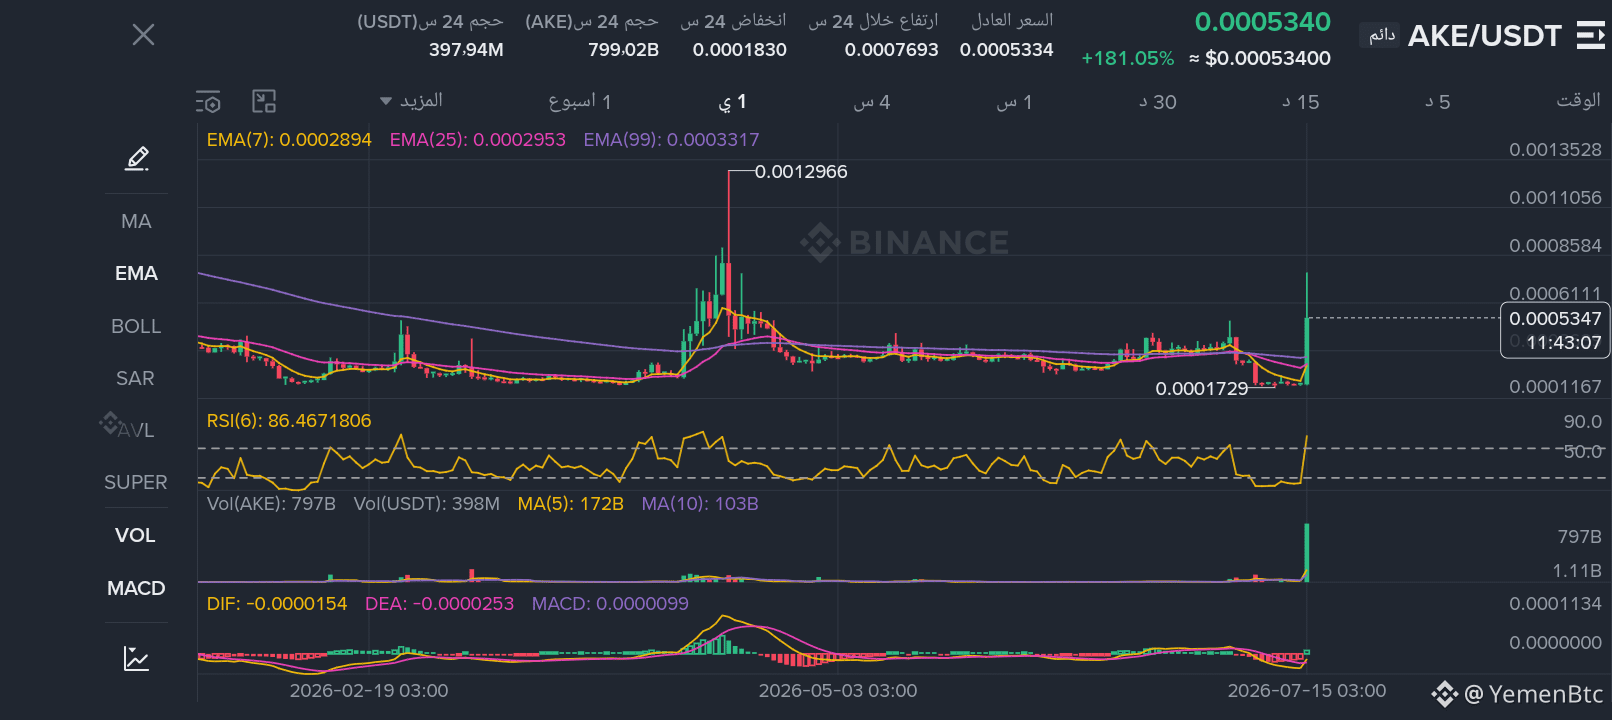Screen dimensions: 1612x720
Task: Click the MA(5): 172B volume label
Action: [x=571, y=504]
